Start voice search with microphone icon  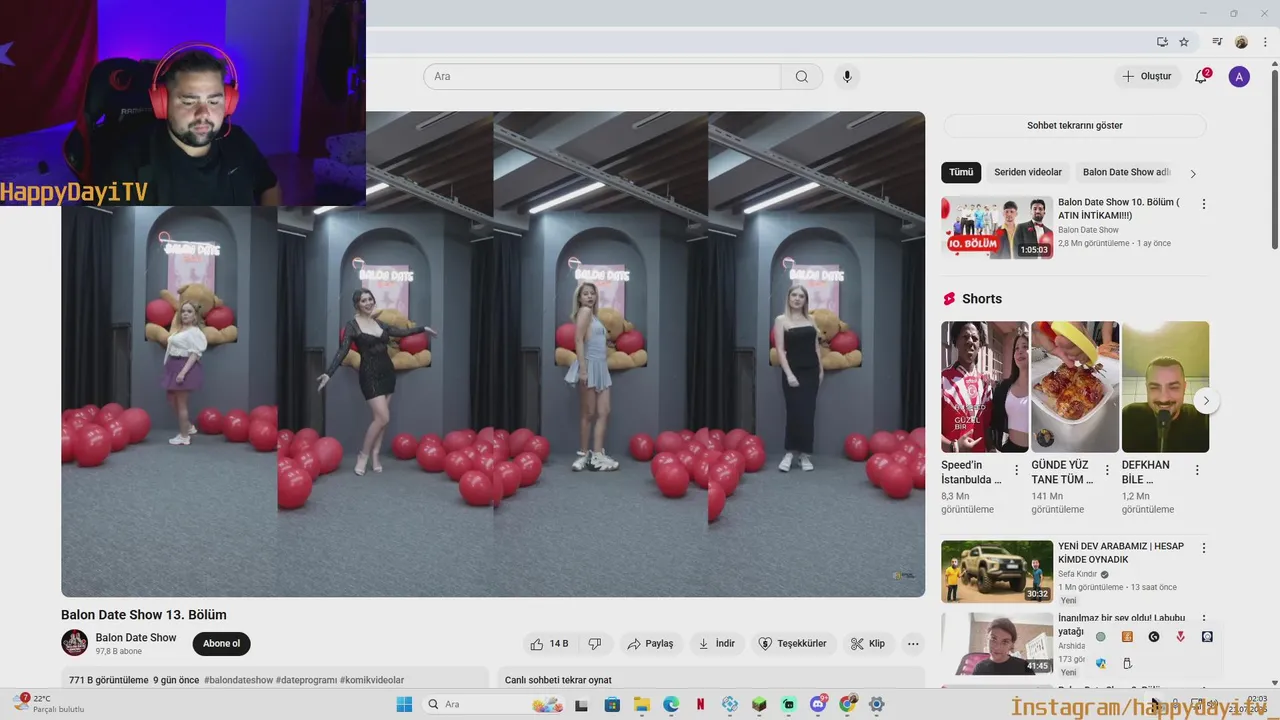click(848, 77)
